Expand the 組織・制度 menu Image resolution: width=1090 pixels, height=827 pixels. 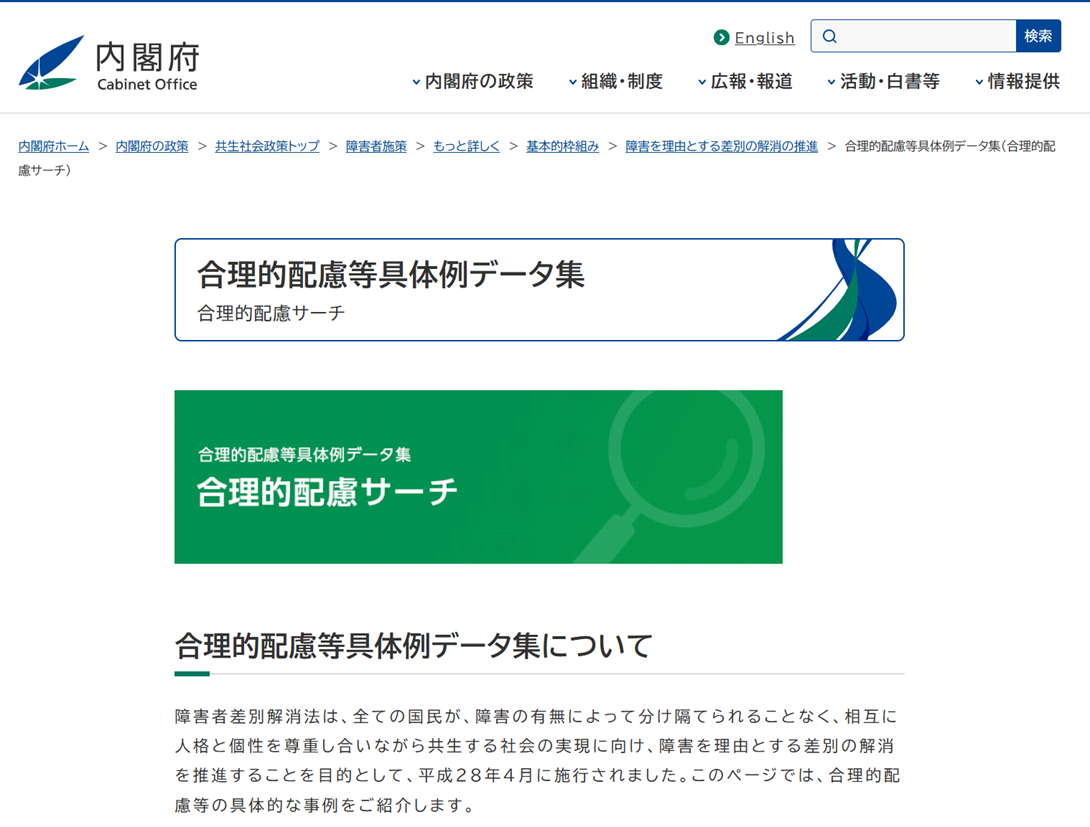click(x=616, y=82)
